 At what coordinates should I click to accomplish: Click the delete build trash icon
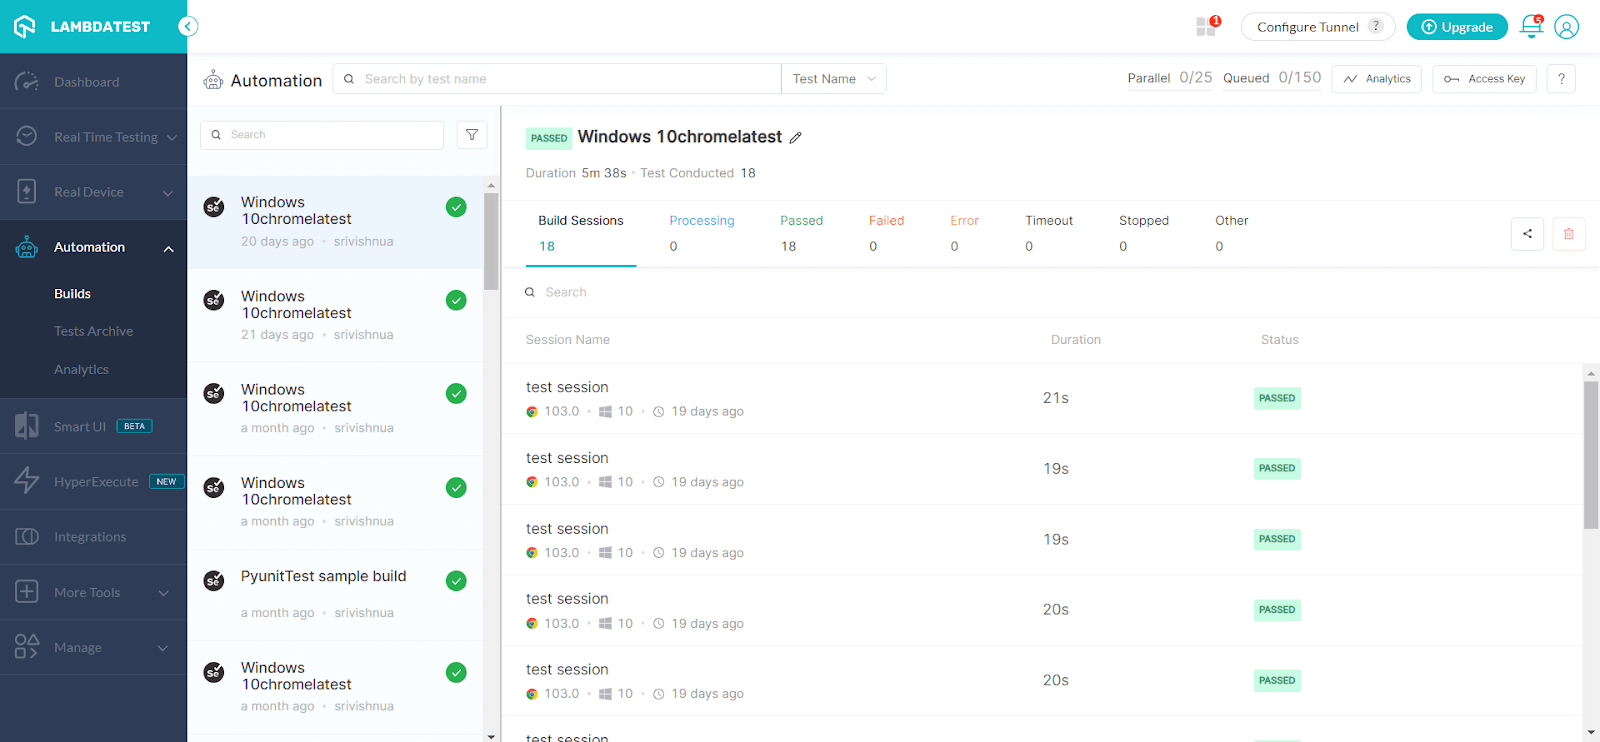[x=1568, y=234]
